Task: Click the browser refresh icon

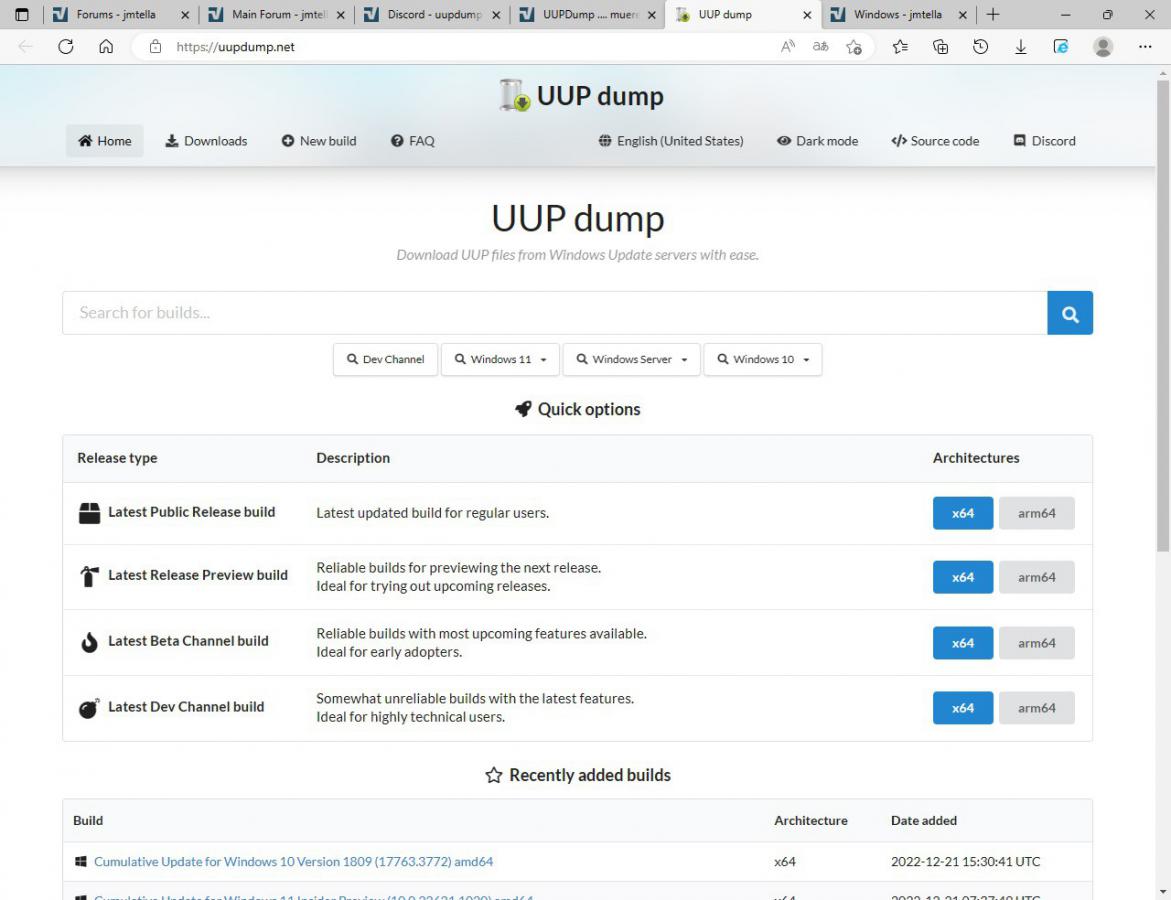Action: pos(66,46)
